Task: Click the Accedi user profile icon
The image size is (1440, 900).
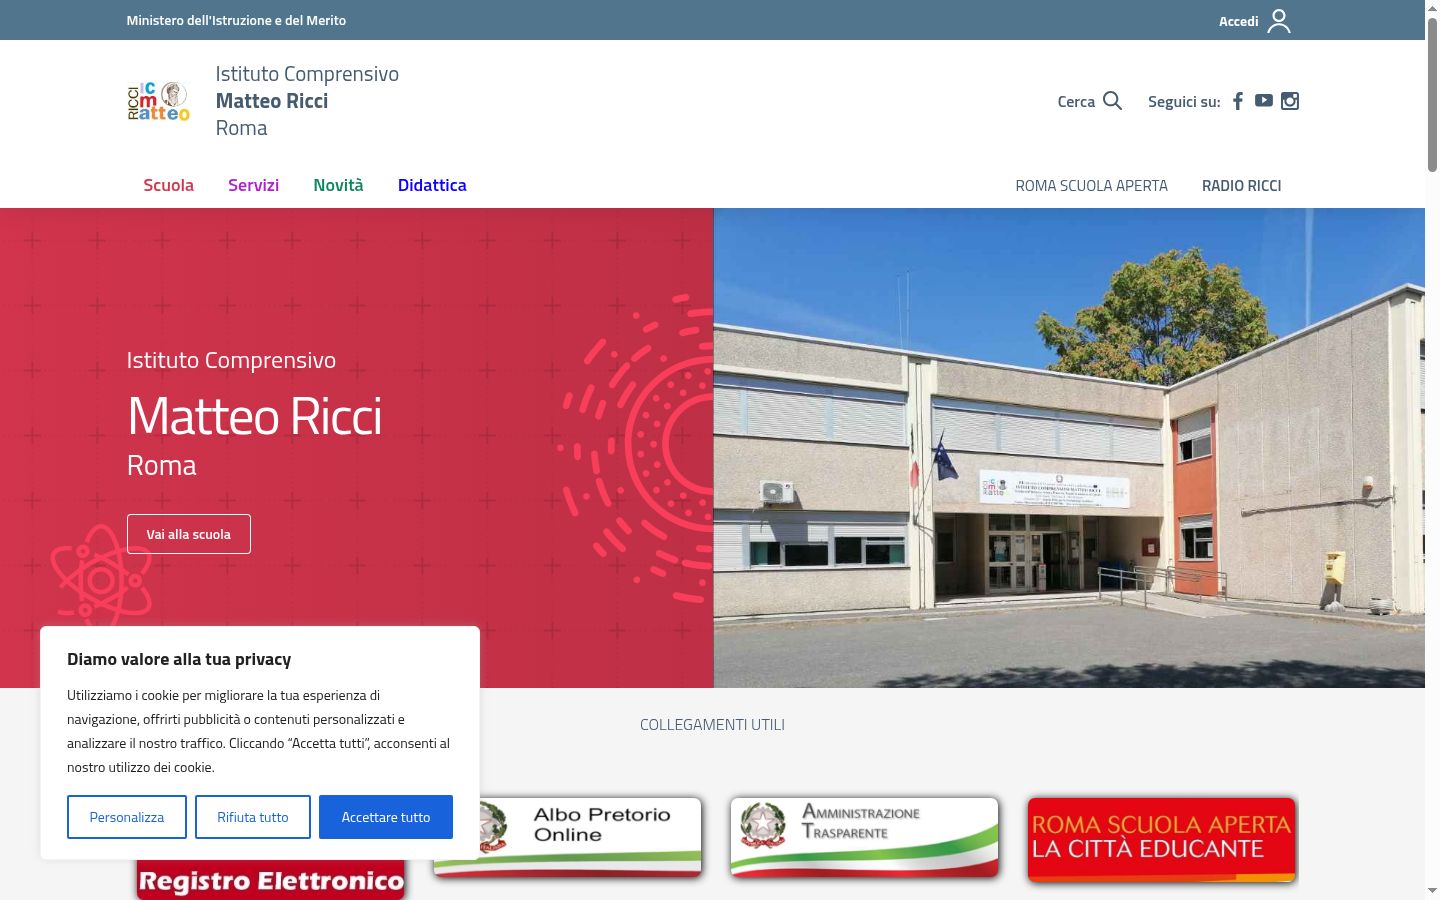Action: tap(1279, 21)
